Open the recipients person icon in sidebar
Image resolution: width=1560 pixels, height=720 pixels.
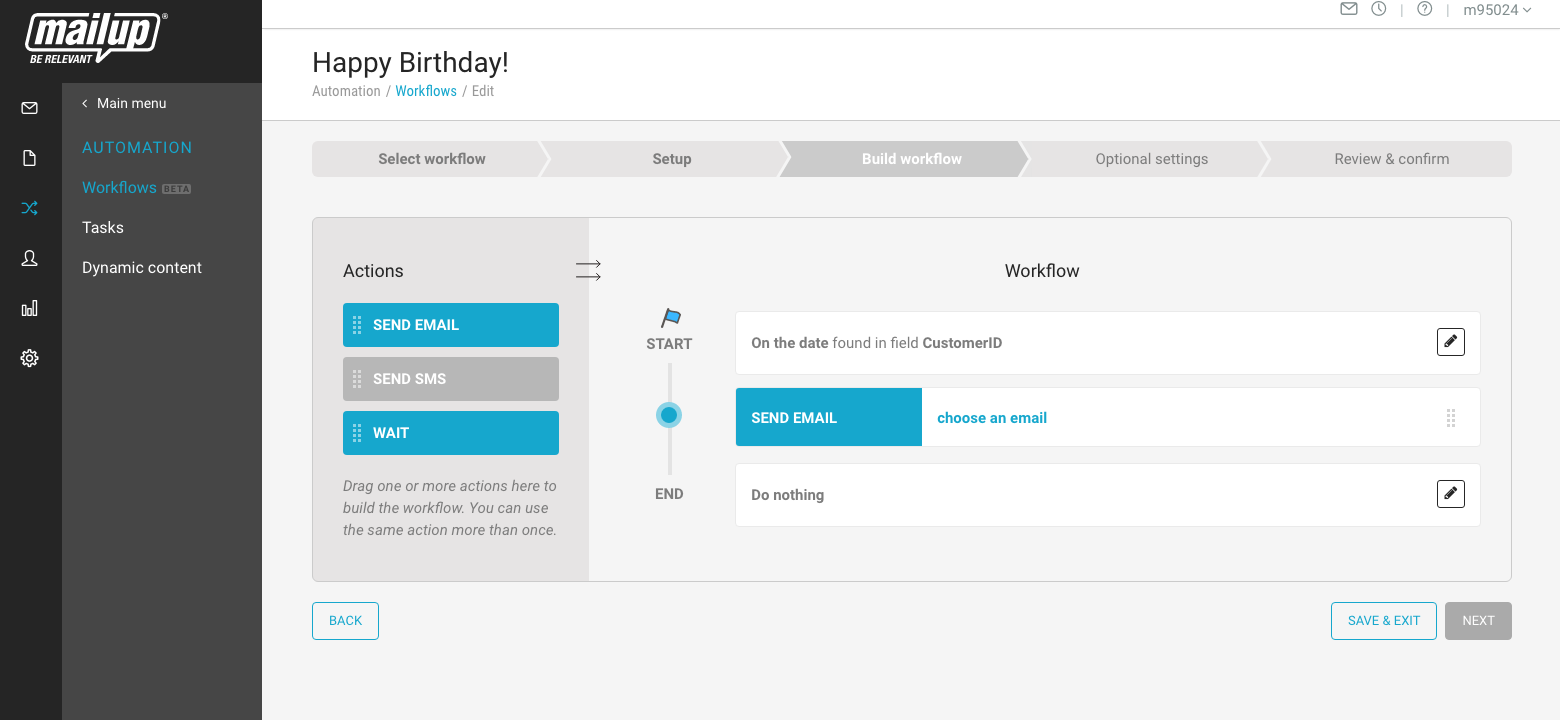pos(30,258)
